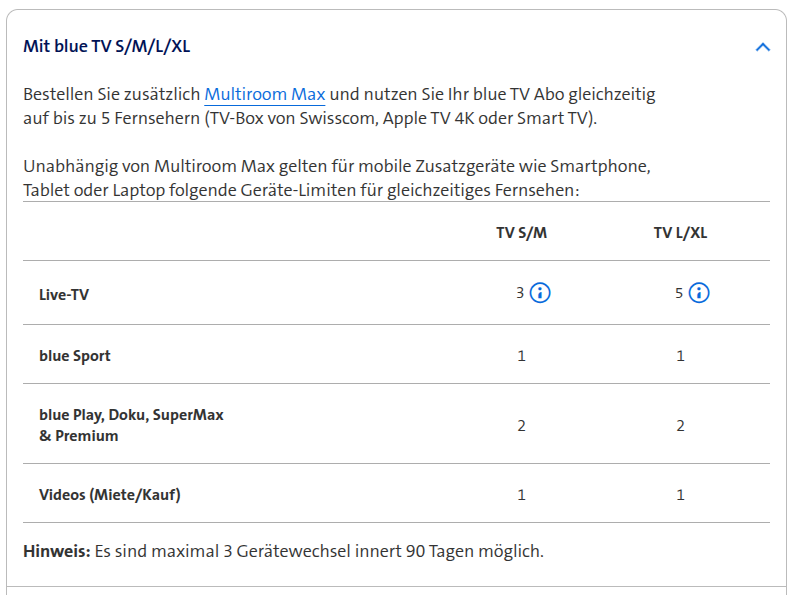Click the Live-TV value 3 for TV S/M

pyautogui.click(x=520, y=293)
